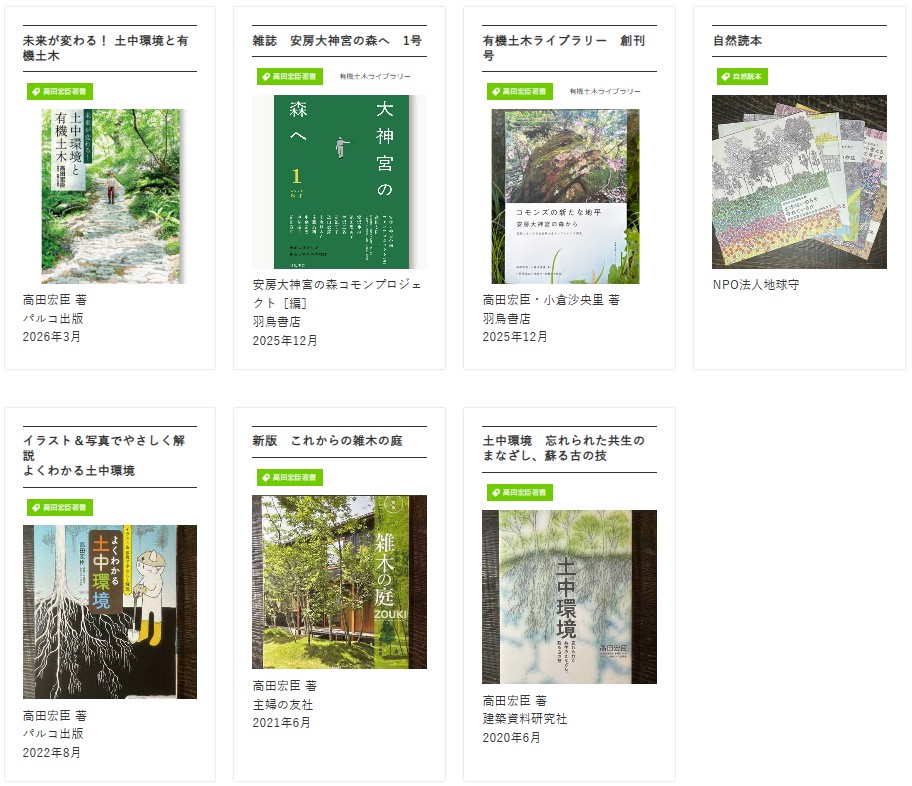Image resolution: width=912 pixels, height=786 pixels.
Task: Open 有機土木ライブラリー 創刊号 title link
Action: coord(563,48)
